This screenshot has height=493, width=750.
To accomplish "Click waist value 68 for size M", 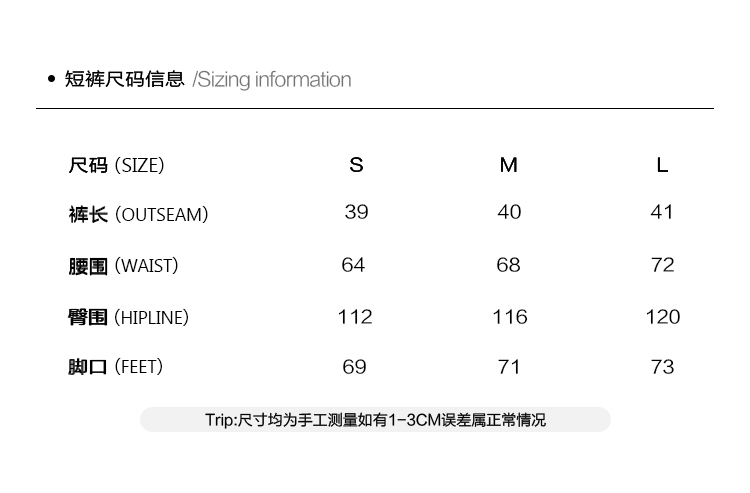I will [509, 265].
